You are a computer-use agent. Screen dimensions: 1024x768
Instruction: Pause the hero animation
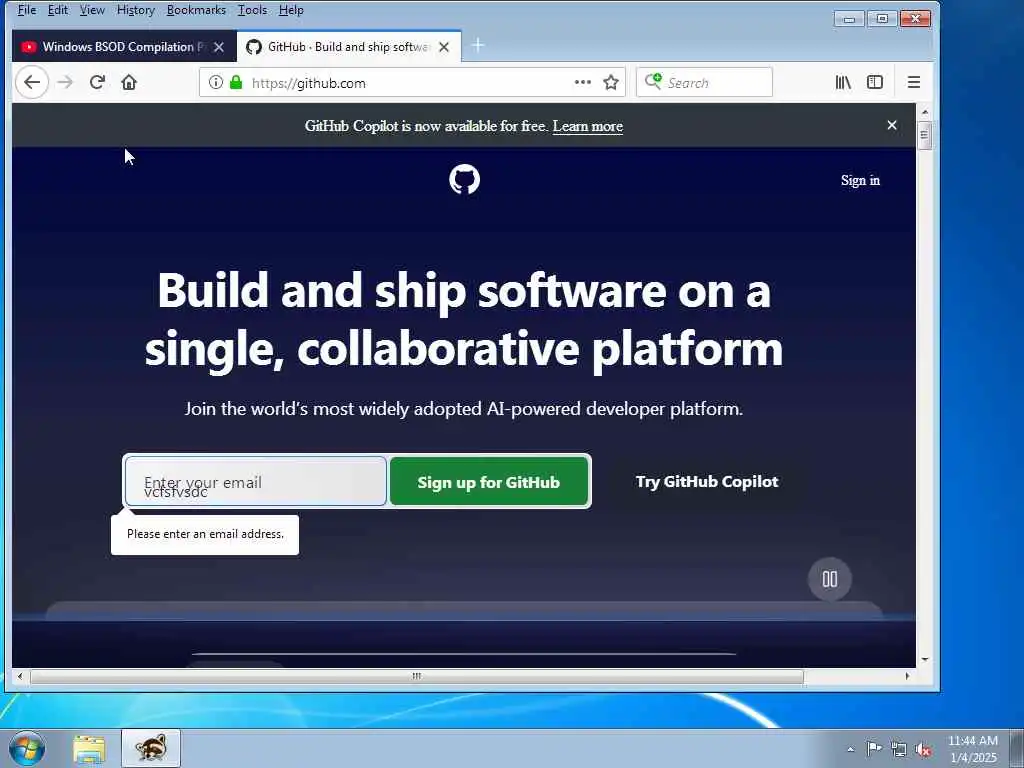tap(829, 579)
